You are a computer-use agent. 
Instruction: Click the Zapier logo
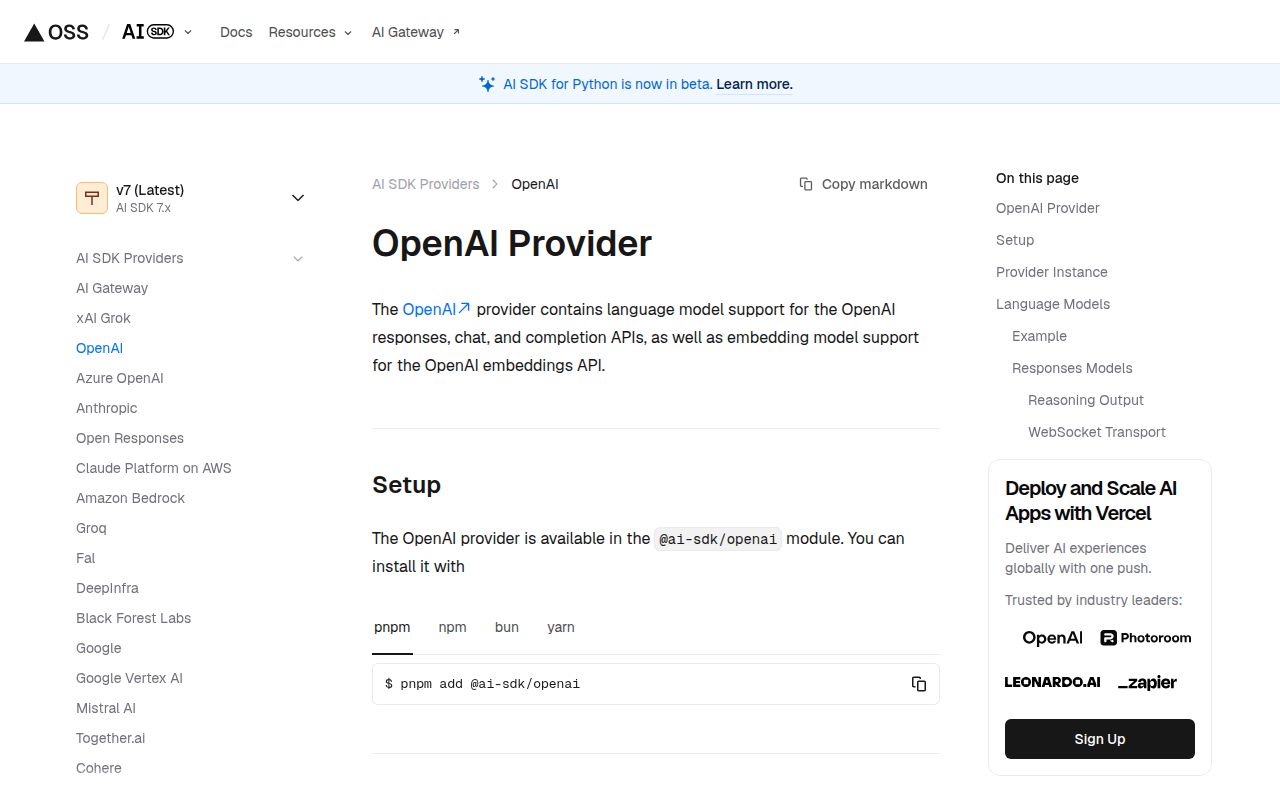pyautogui.click(x=1147, y=682)
